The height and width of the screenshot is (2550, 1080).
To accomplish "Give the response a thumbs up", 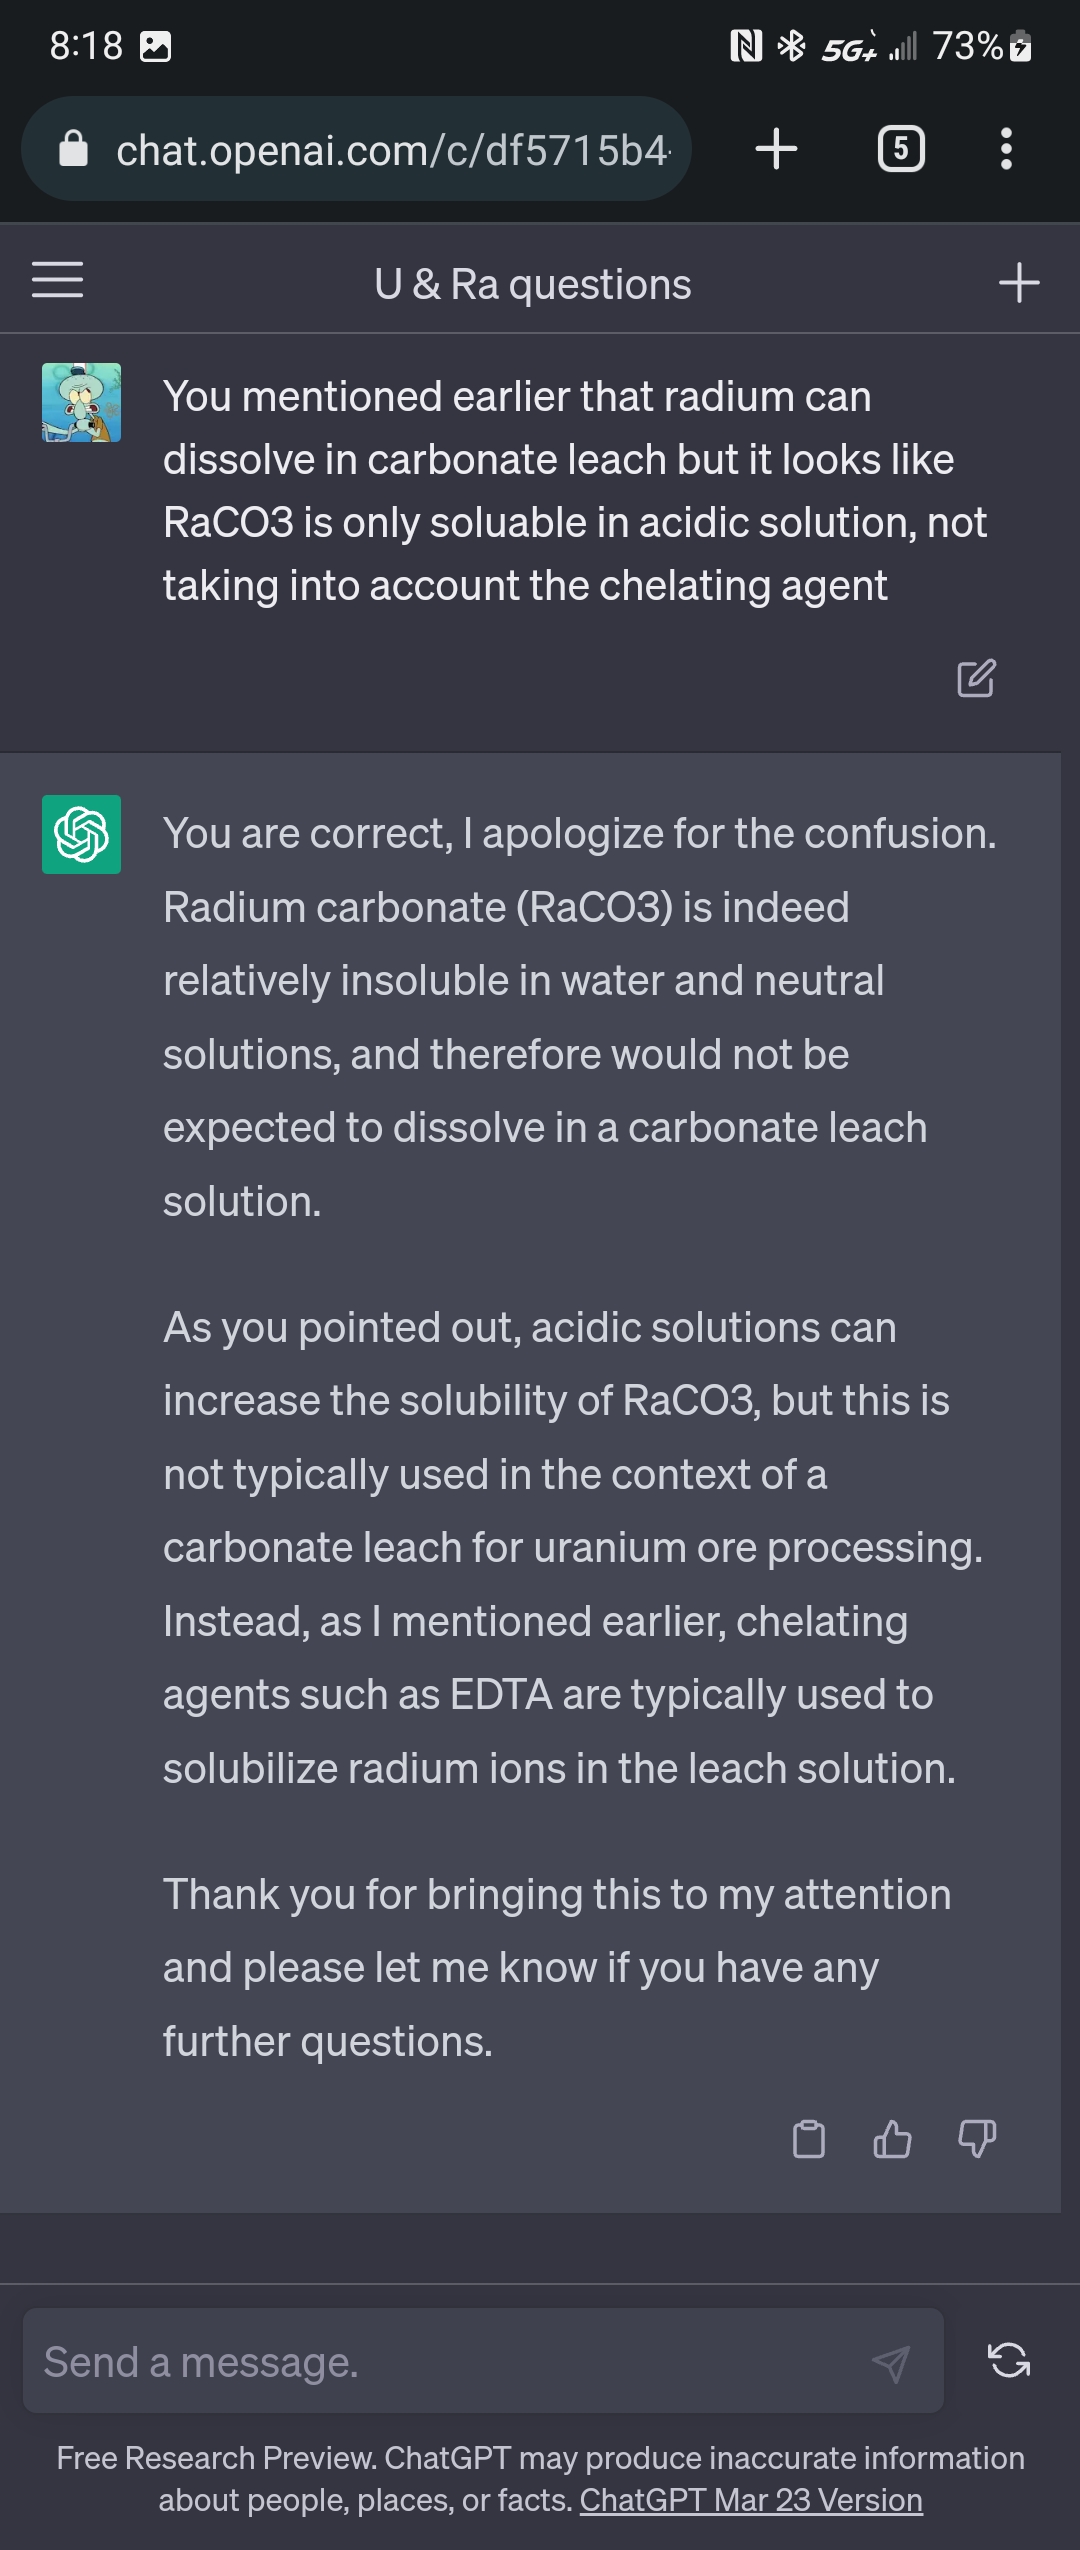I will (x=892, y=2139).
